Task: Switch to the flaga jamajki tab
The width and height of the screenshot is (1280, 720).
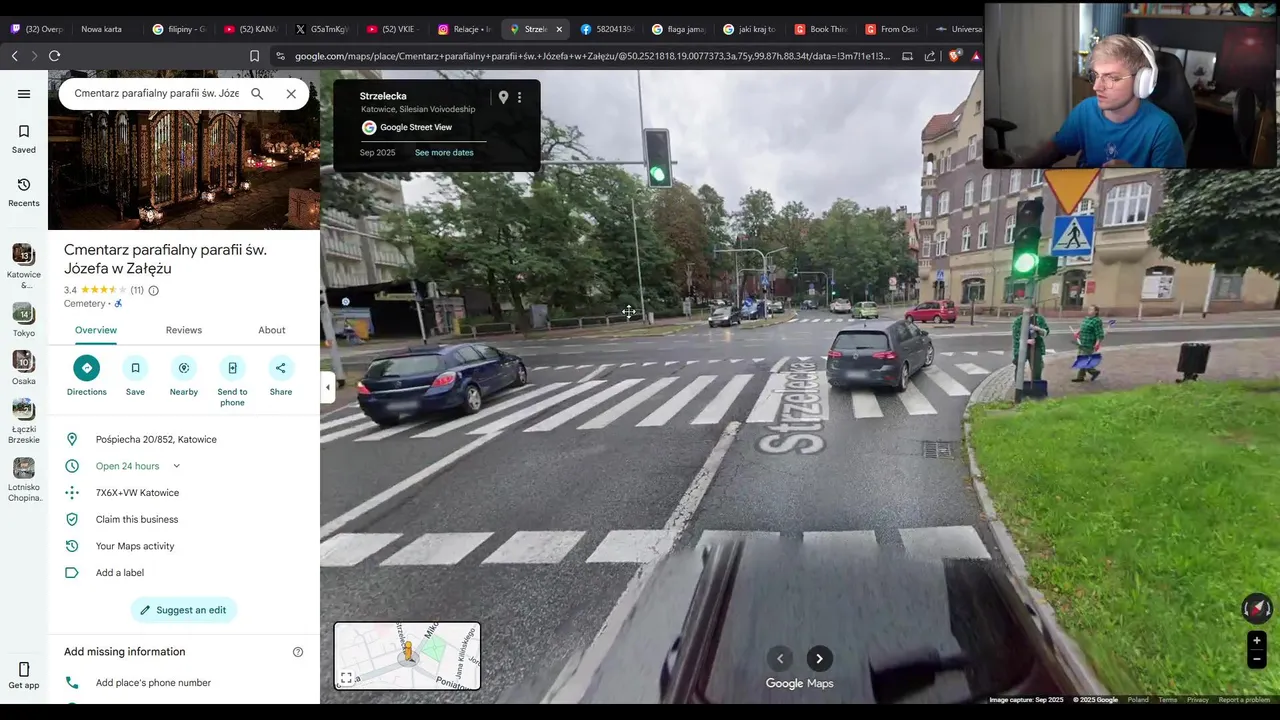Action: click(678, 29)
